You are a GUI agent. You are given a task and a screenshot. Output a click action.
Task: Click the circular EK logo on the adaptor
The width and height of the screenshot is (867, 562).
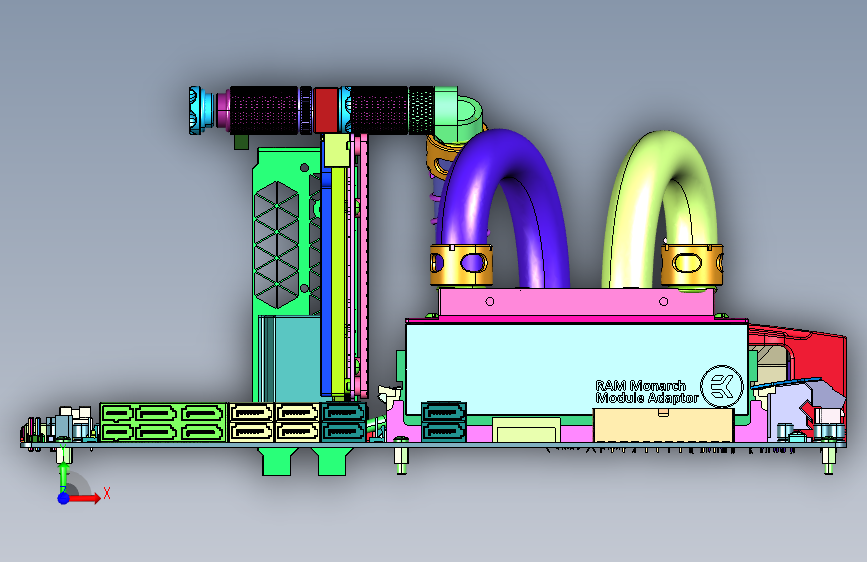coord(722,386)
